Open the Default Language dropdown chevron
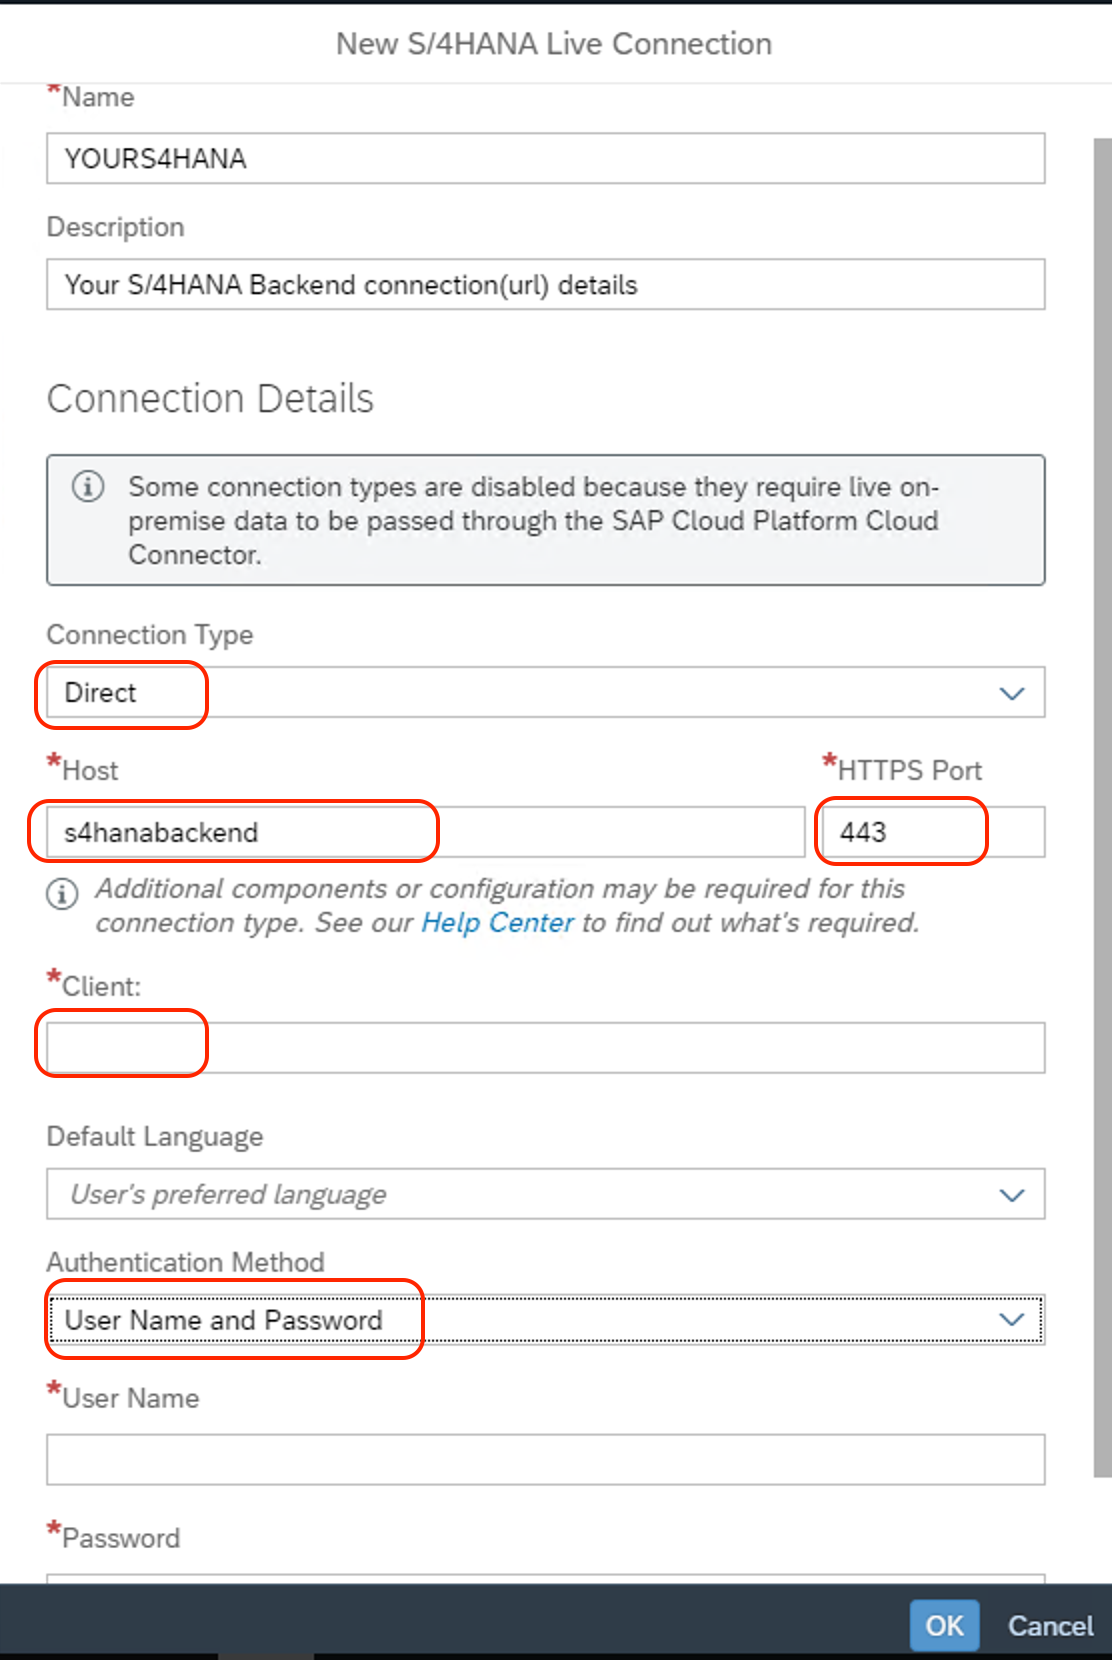Screen dimensions: 1112x1660 1012,1195
